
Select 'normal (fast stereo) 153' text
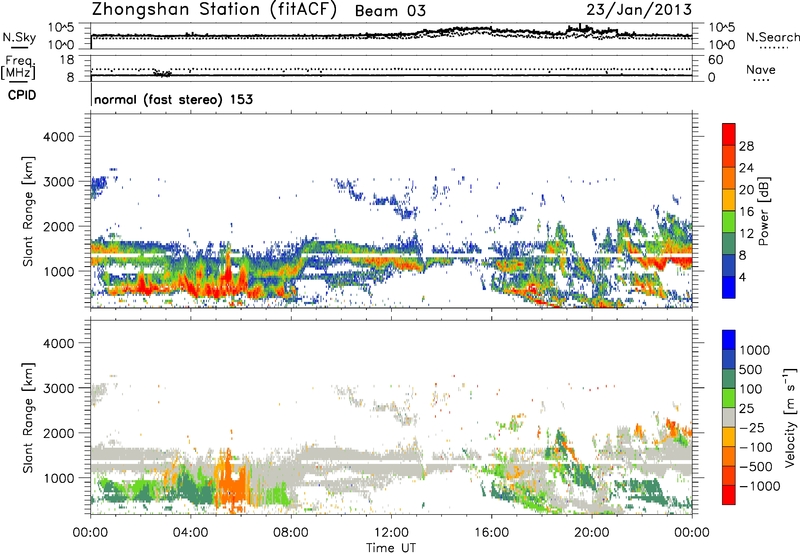[173, 100]
